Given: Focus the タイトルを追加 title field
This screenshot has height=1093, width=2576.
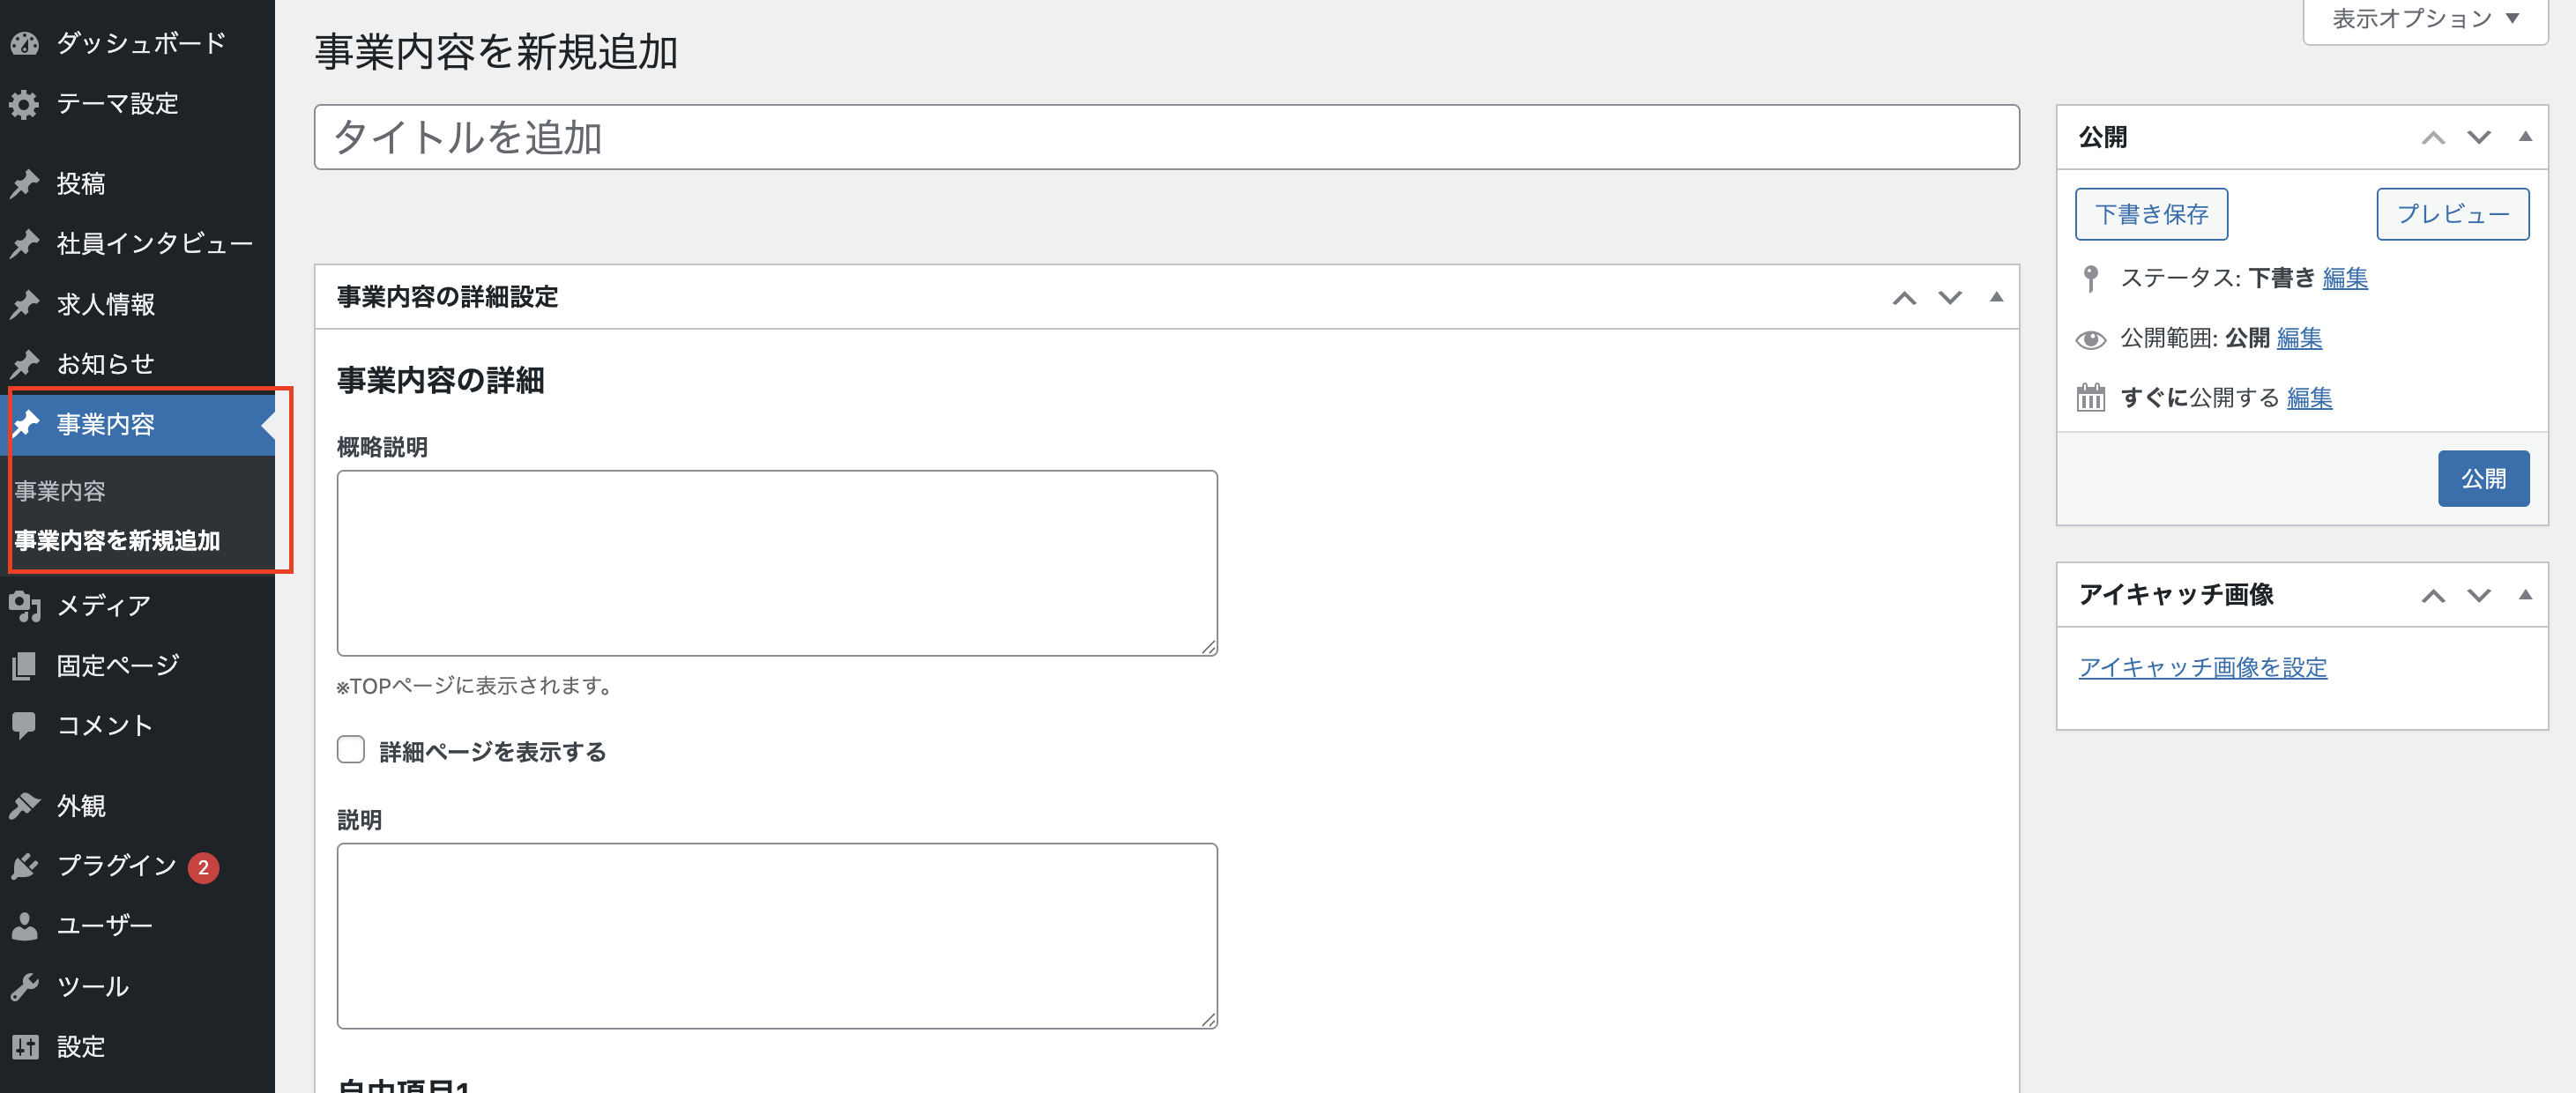Looking at the screenshot, I should 1167,137.
